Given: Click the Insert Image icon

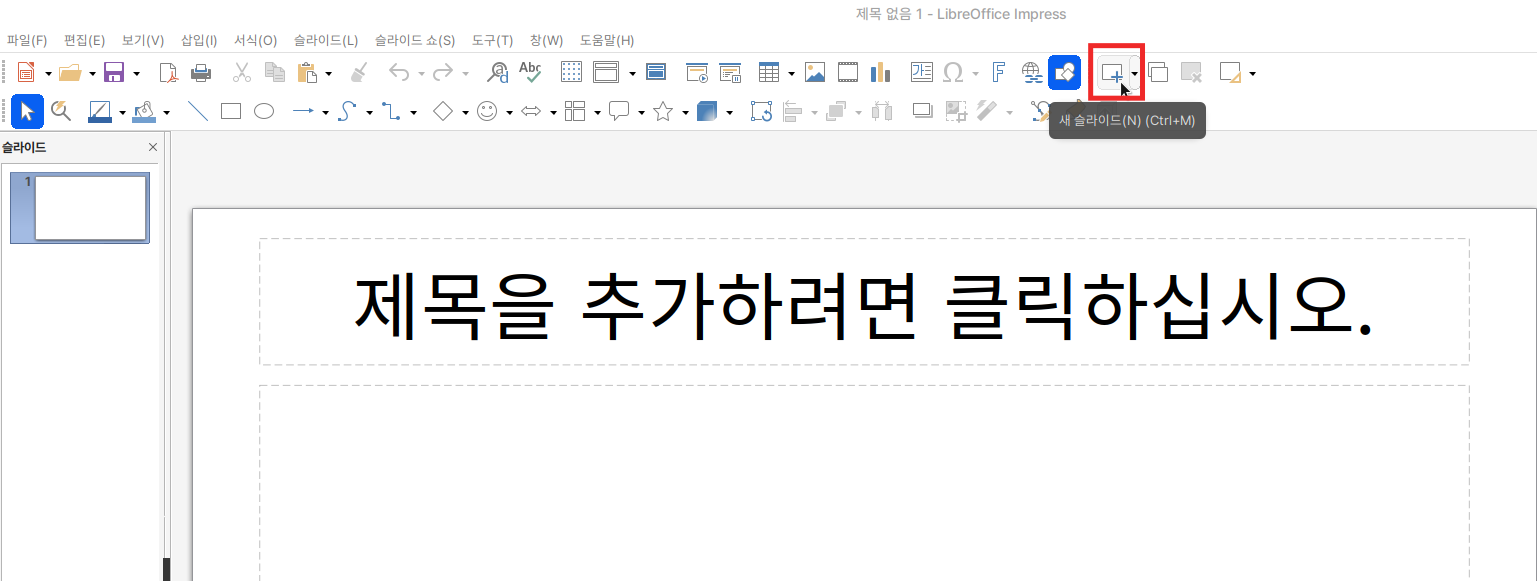Looking at the screenshot, I should point(815,73).
